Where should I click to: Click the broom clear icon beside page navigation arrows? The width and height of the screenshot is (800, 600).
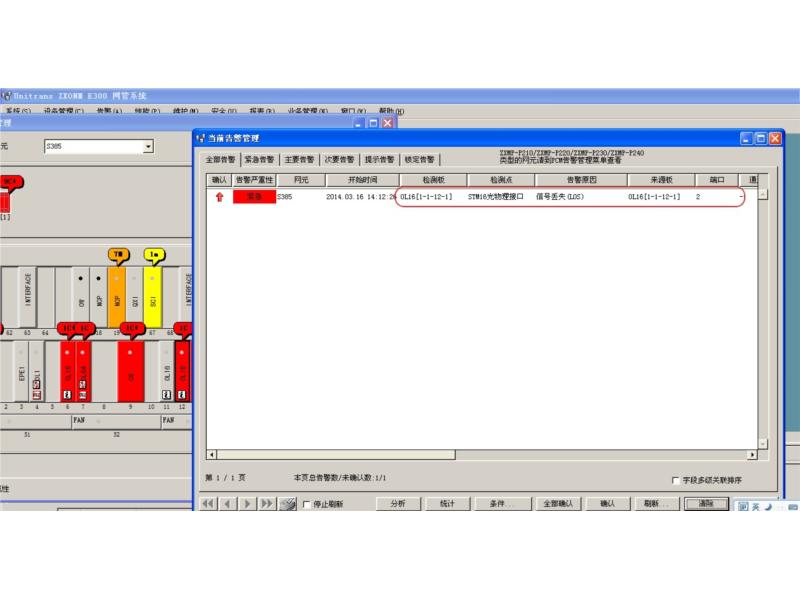287,503
